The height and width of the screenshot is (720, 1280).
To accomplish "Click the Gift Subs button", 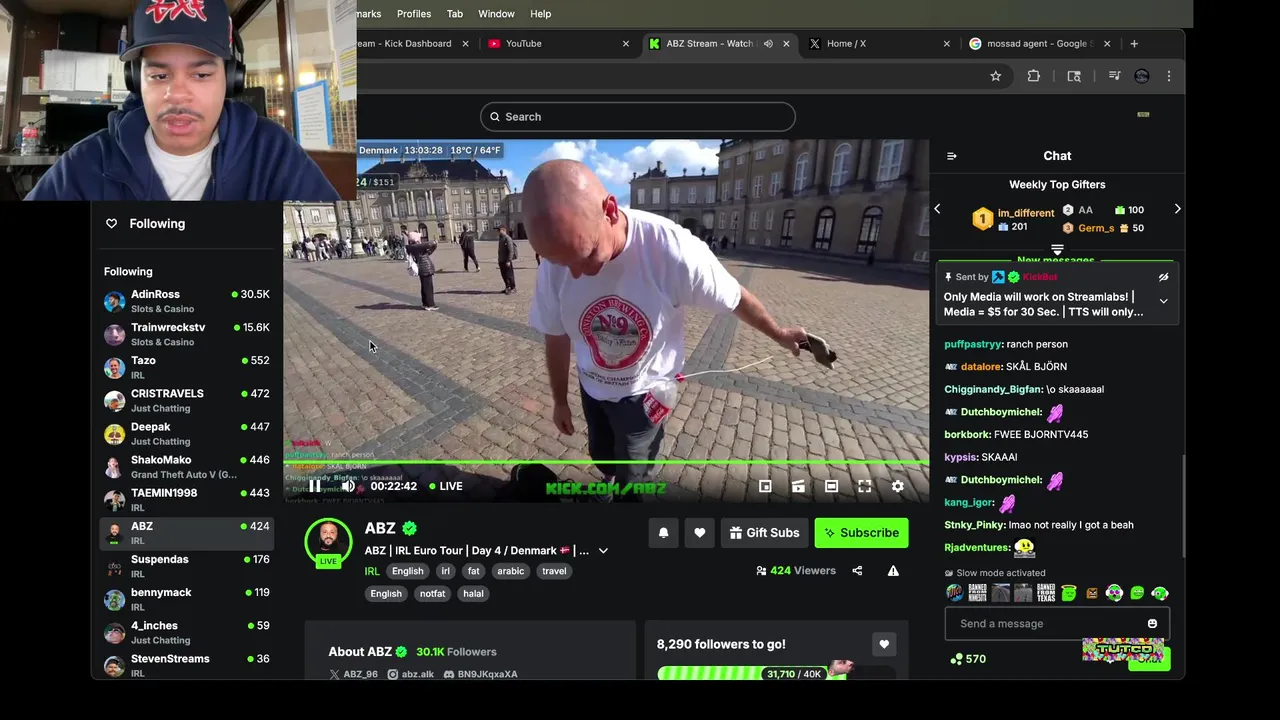I will click(x=765, y=533).
